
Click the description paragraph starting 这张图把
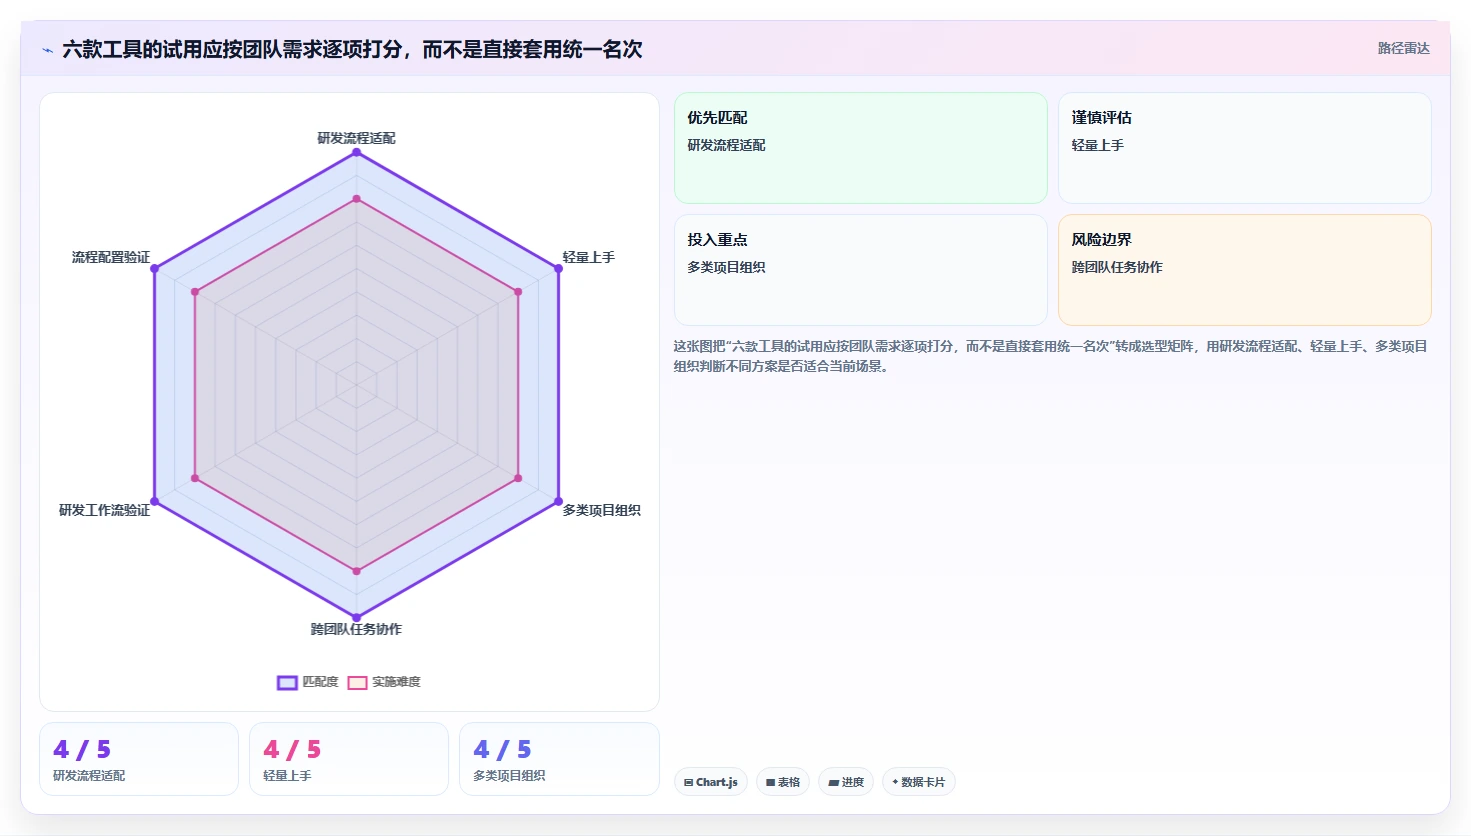coord(1051,356)
